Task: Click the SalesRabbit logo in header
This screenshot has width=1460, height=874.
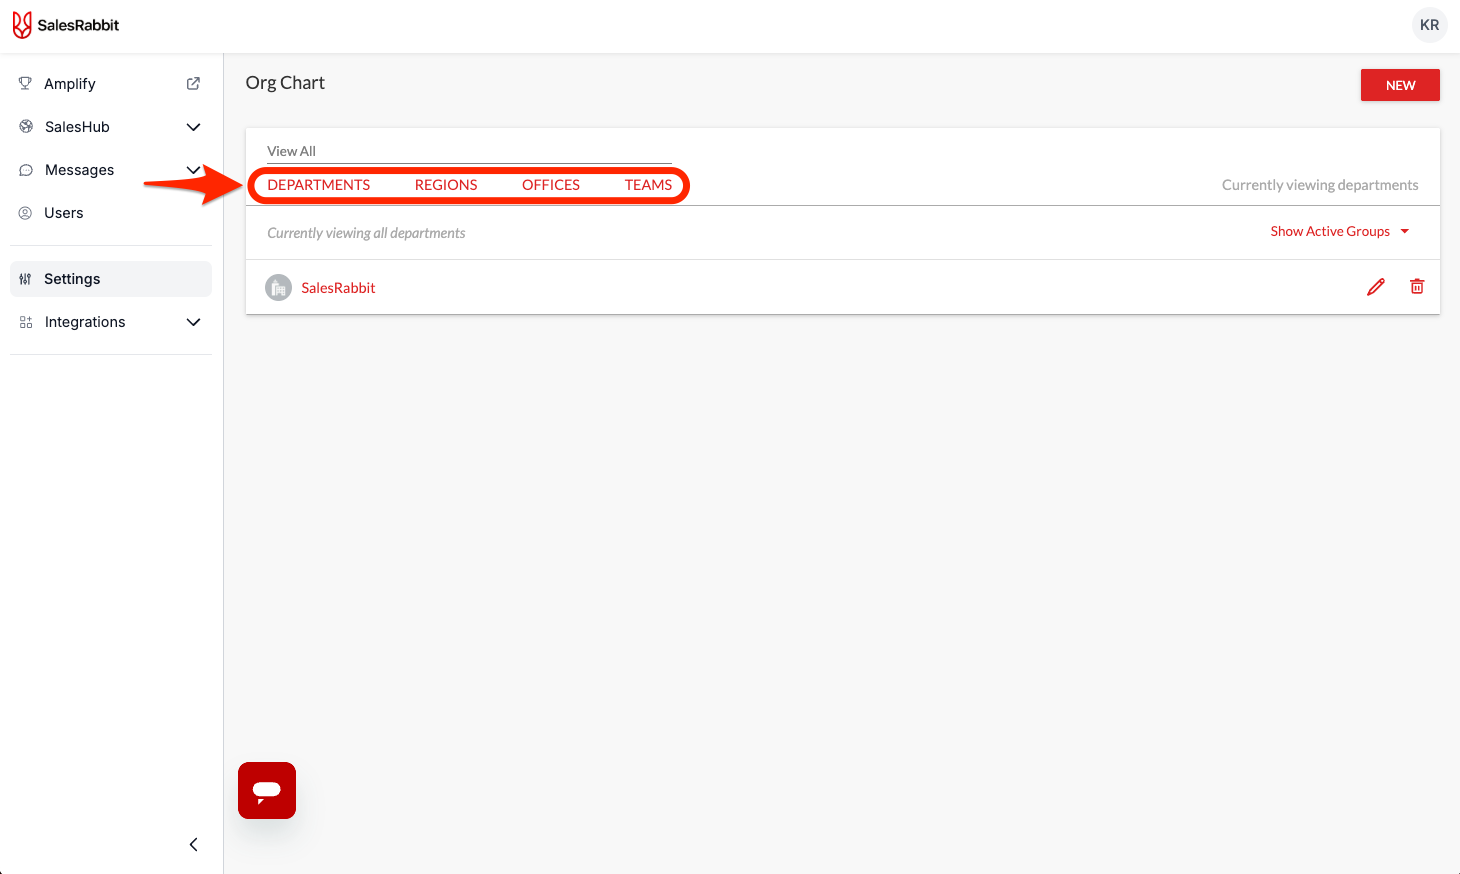Action: (x=66, y=25)
